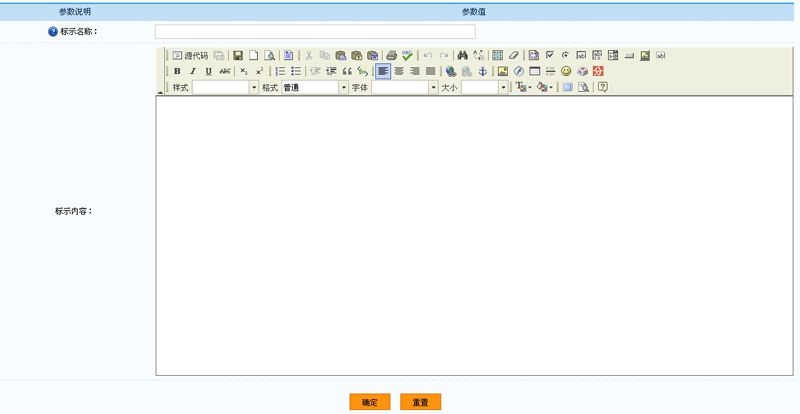Toggle blockquote formatting

pos(347,71)
